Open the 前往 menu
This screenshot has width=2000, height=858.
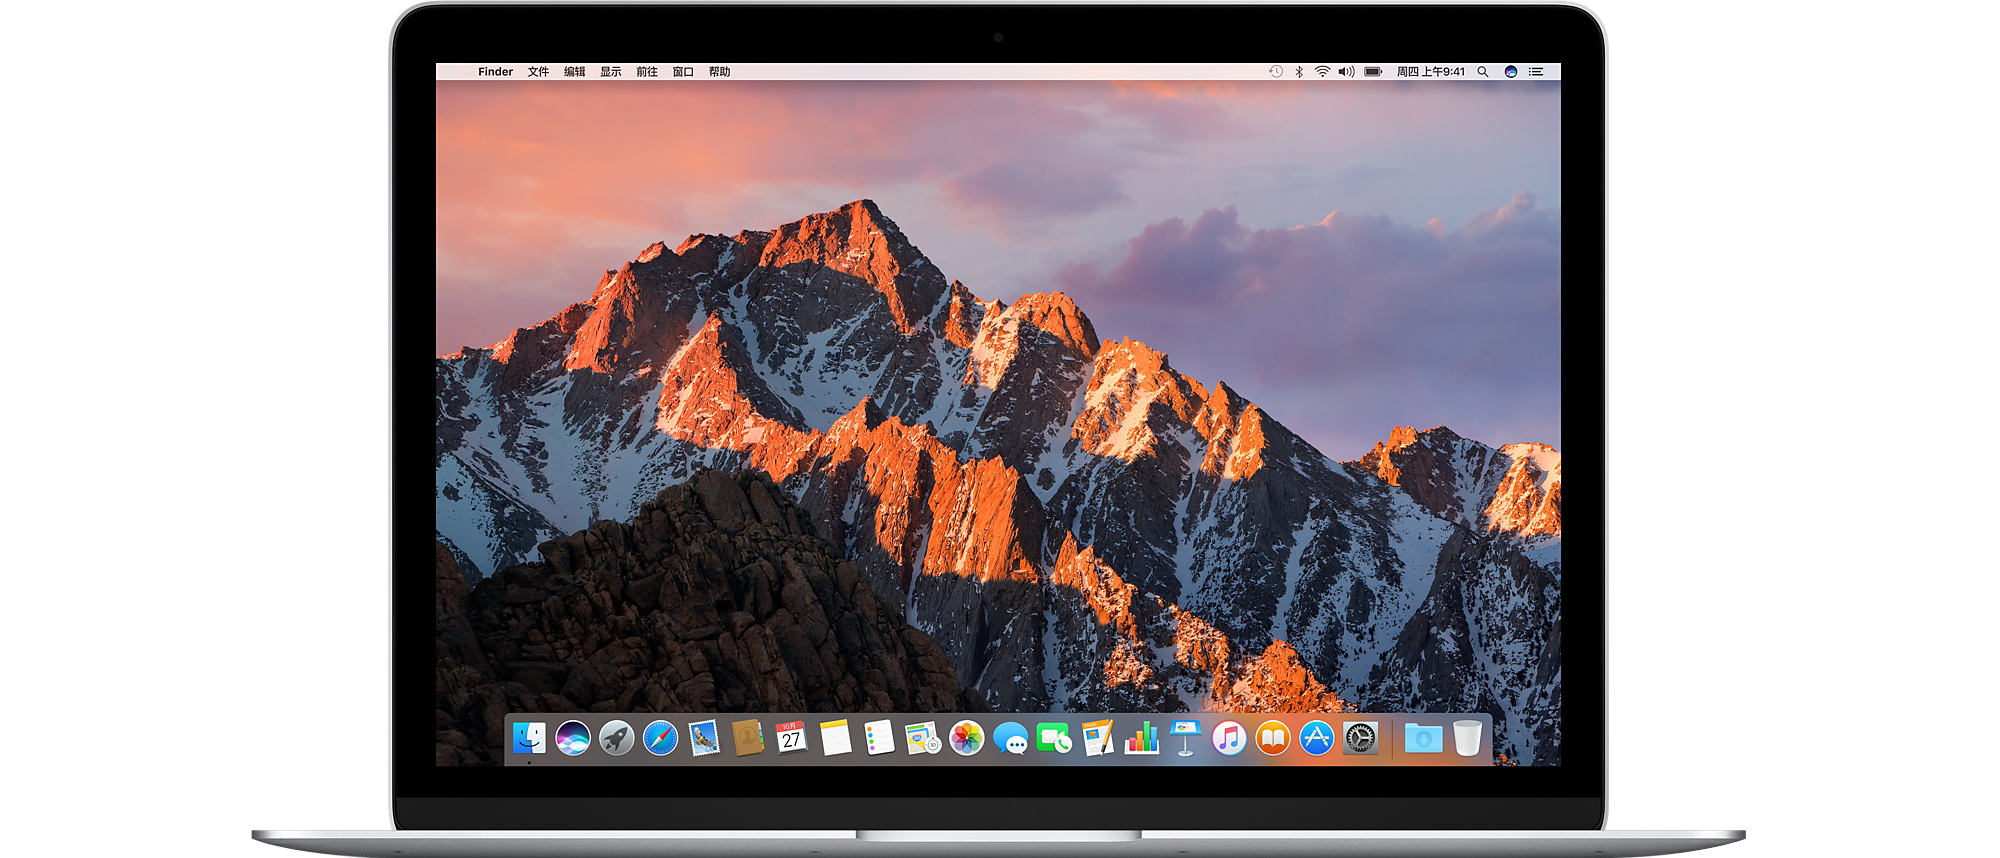(647, 72)
